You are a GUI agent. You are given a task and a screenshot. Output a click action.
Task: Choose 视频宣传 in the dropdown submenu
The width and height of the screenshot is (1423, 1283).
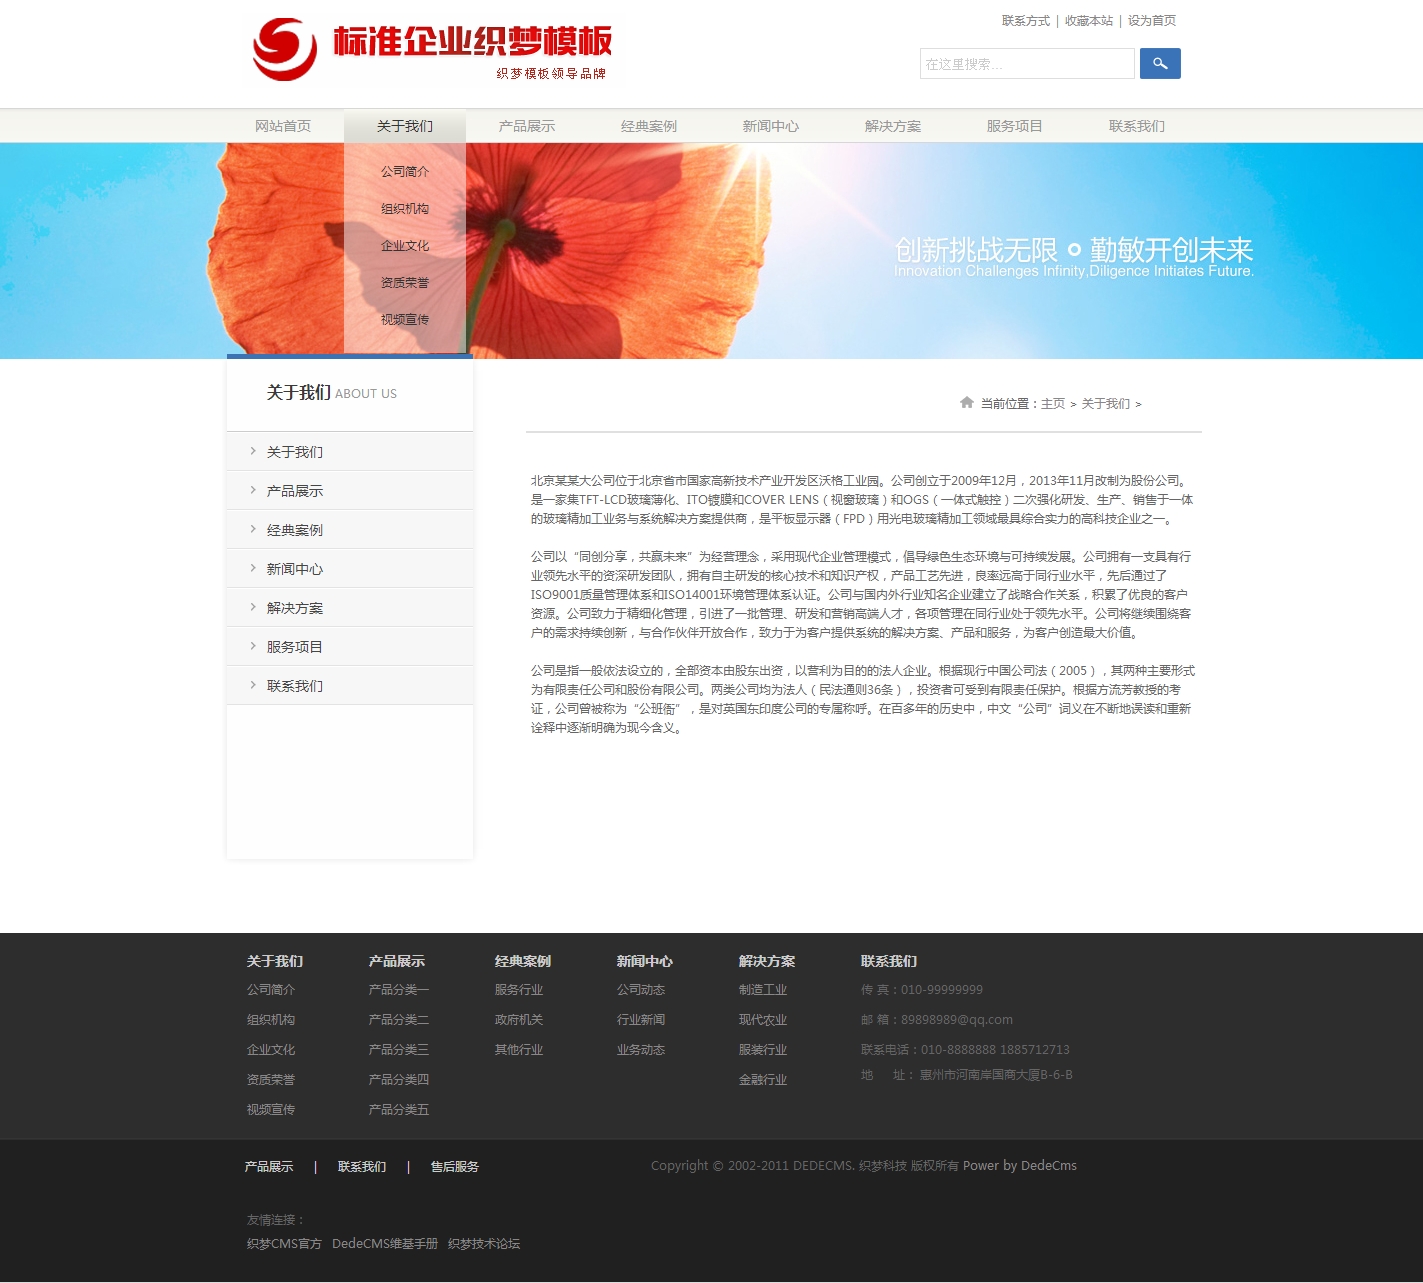click(405, 320)
